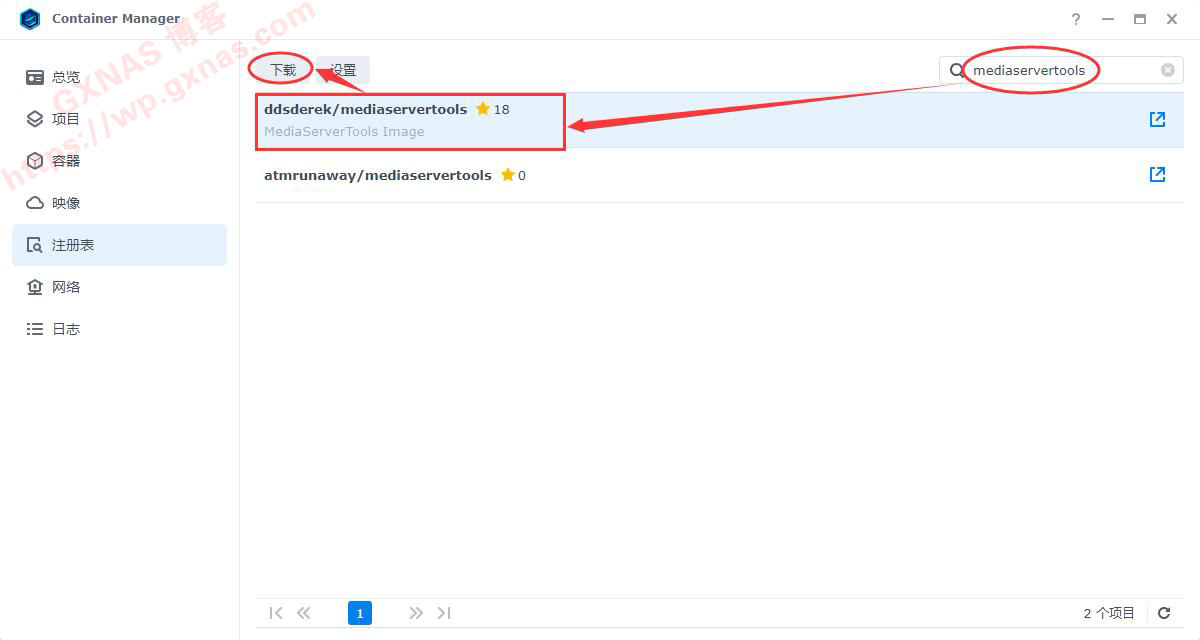Open external link for ddsderek/mediaservertools
The image size is (1200, 640).
point(1157,120)
